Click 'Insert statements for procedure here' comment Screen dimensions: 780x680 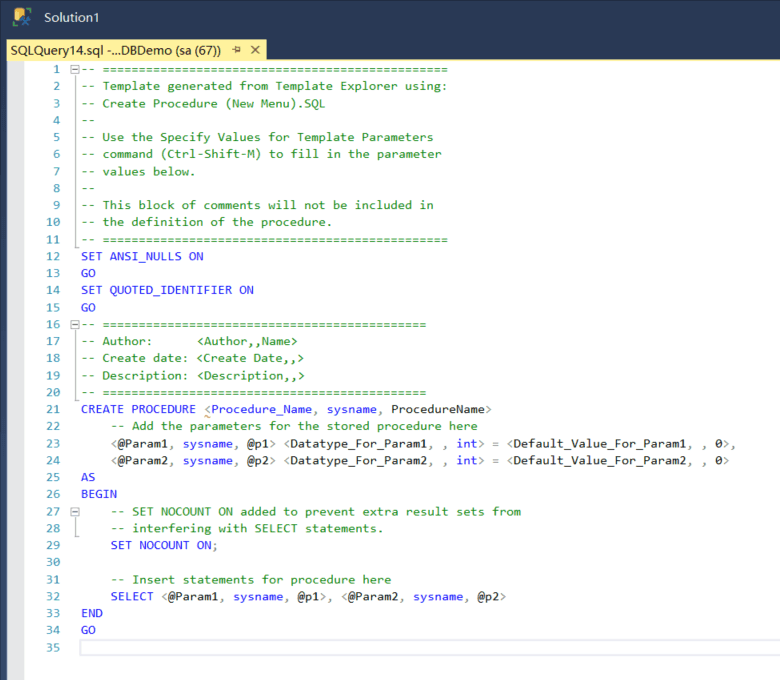click(261, 580)
